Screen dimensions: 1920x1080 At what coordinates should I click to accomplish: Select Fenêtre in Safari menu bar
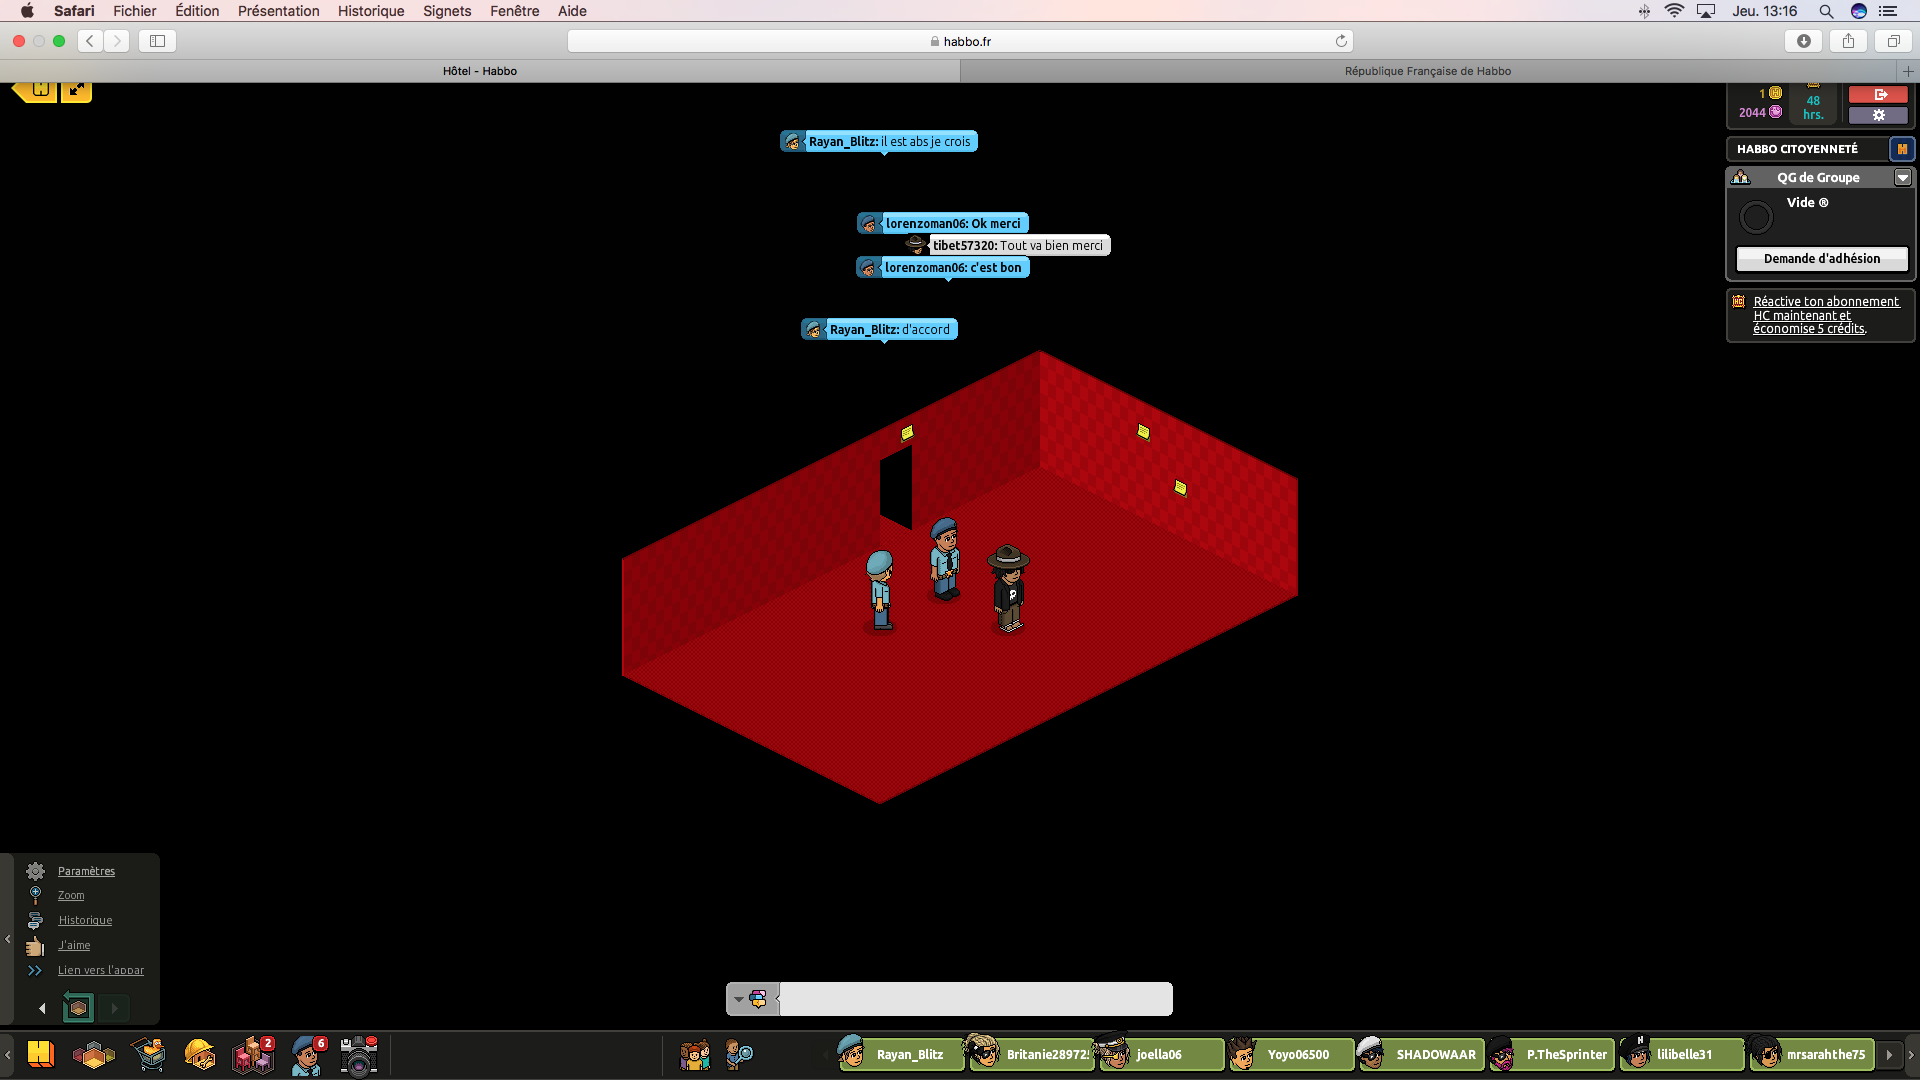pos(514,11)
